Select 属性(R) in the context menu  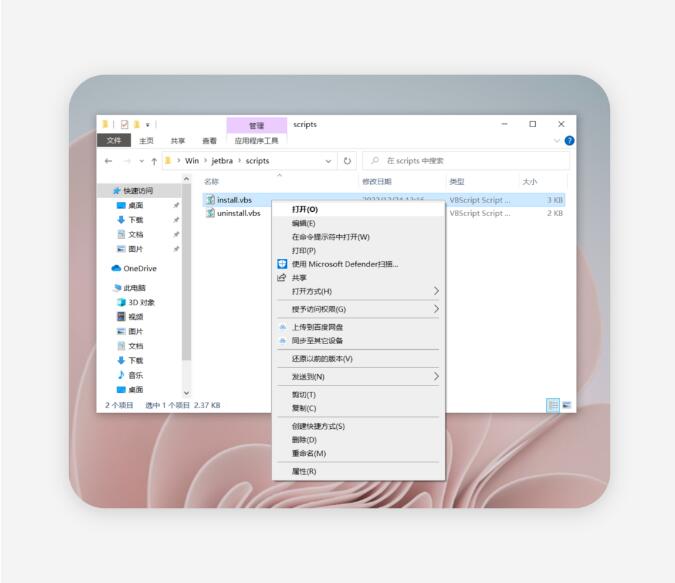(304, 471)
